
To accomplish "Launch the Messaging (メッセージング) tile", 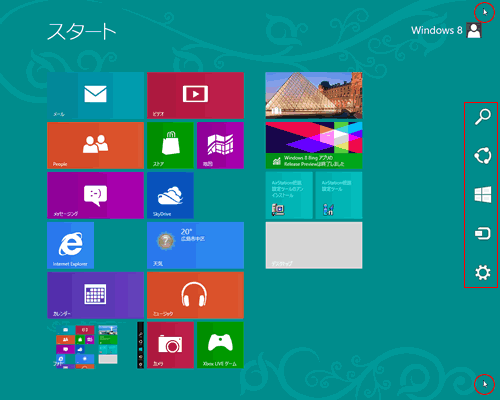I will tap(96, 195).
